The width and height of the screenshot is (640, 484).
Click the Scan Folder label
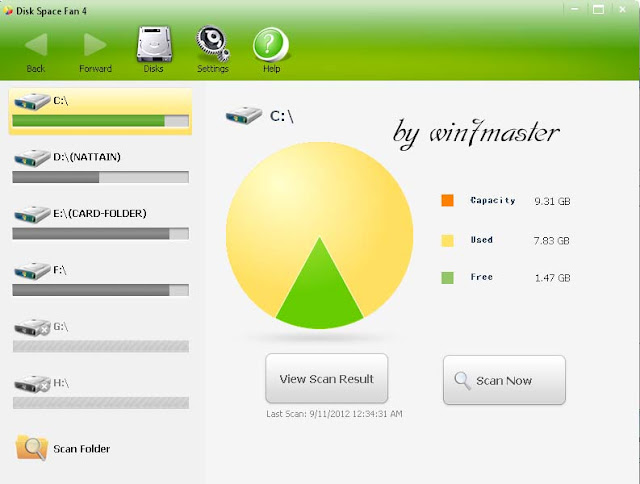tap(82, 448)
